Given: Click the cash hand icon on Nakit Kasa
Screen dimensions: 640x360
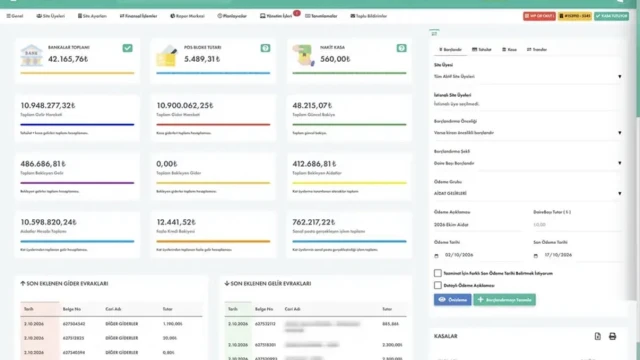Looking at the screenshot, I should 304,56.
